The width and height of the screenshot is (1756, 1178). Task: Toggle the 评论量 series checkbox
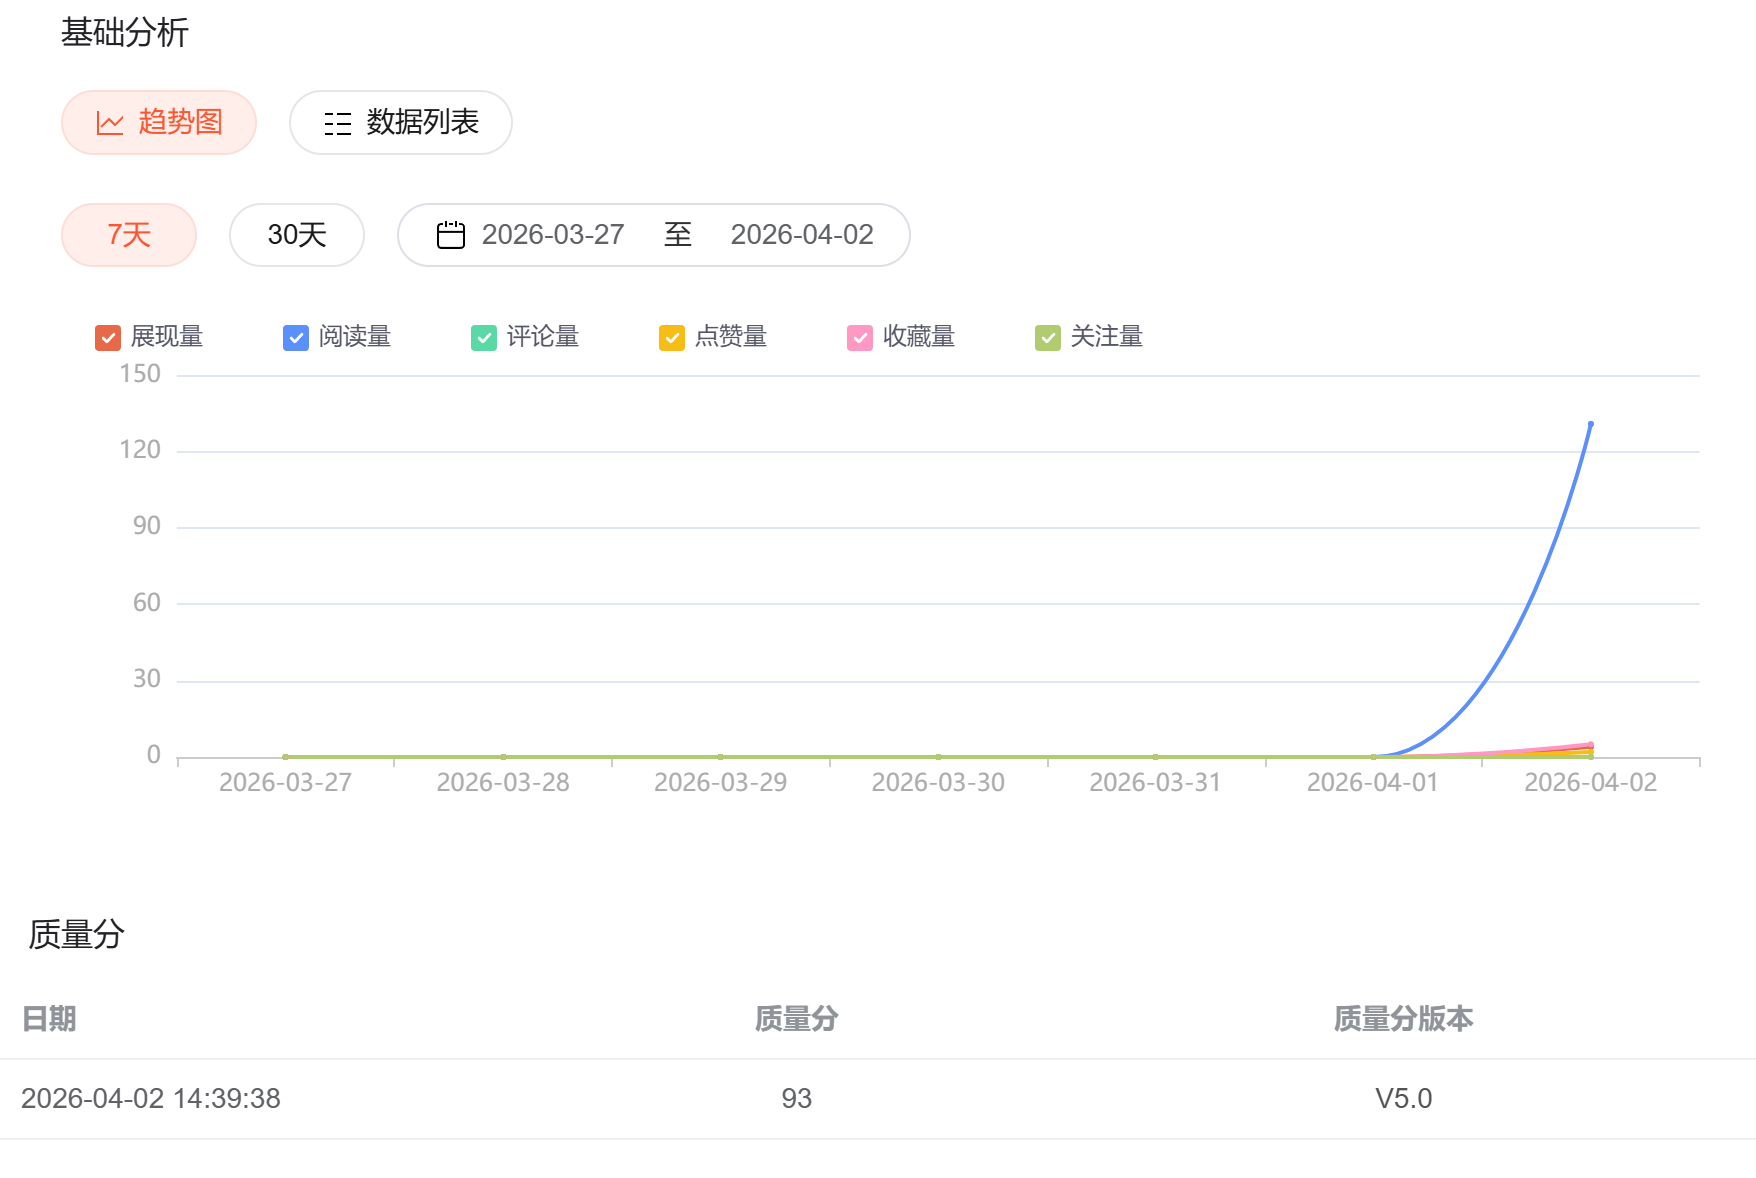click(484, 338)
